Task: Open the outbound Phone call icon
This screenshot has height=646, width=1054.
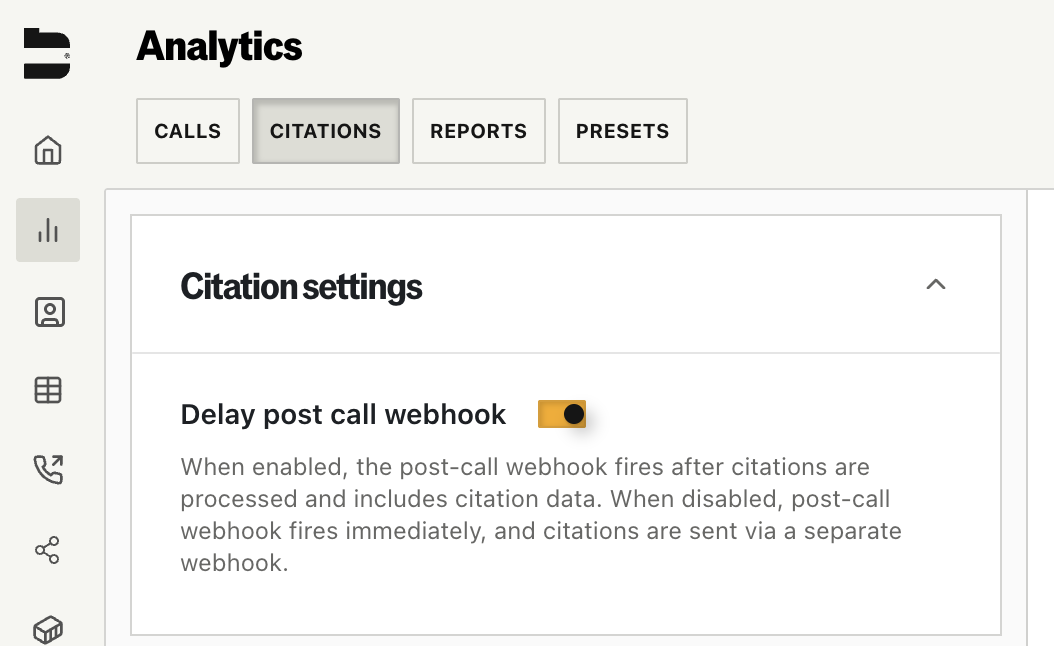Action: 47,469
